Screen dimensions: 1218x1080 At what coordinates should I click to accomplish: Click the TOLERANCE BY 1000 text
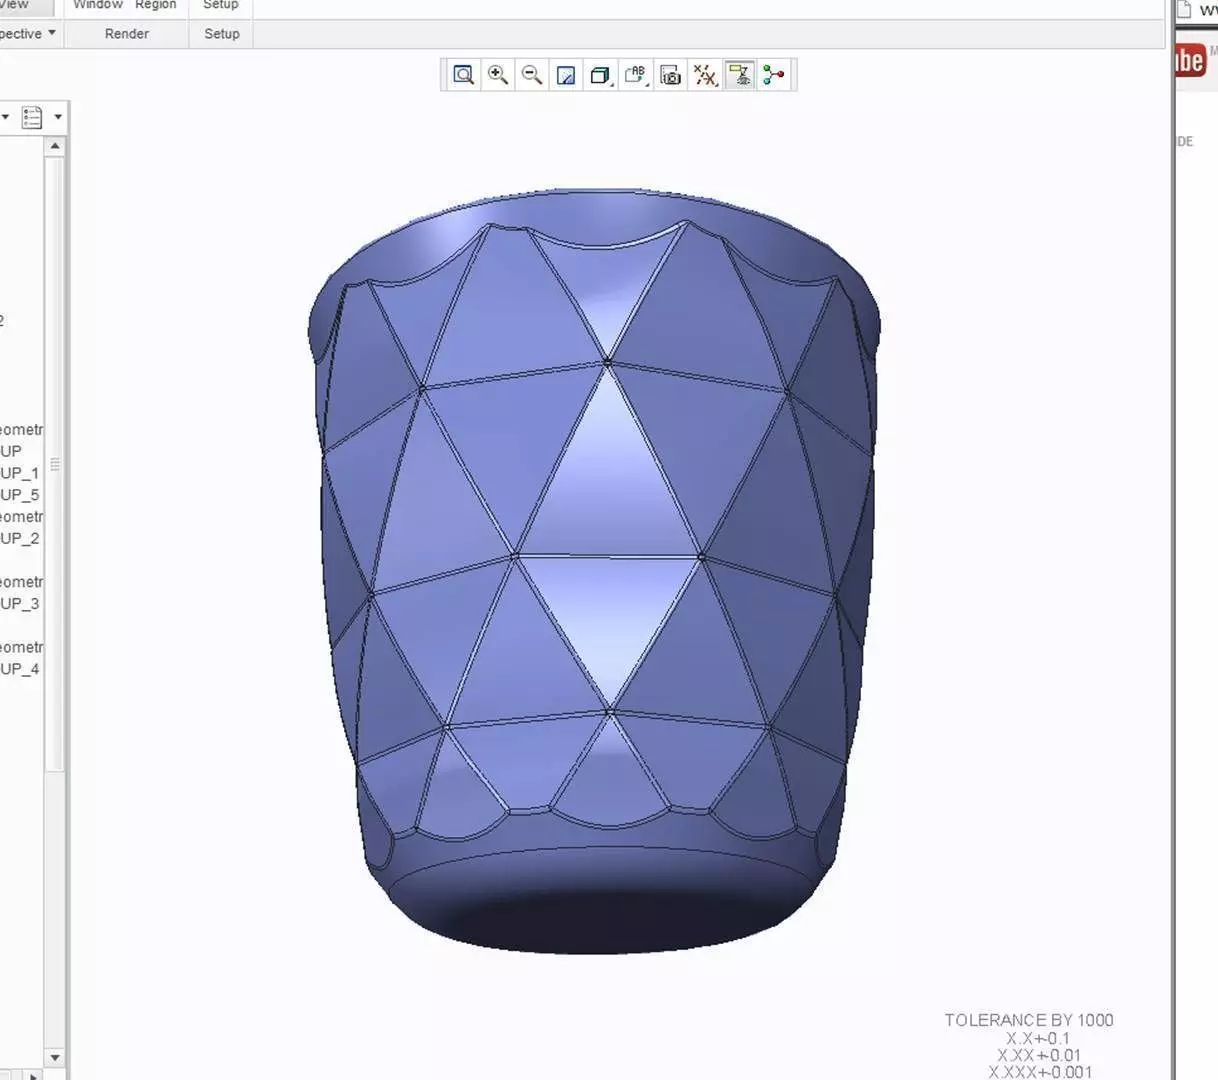1029,1020
